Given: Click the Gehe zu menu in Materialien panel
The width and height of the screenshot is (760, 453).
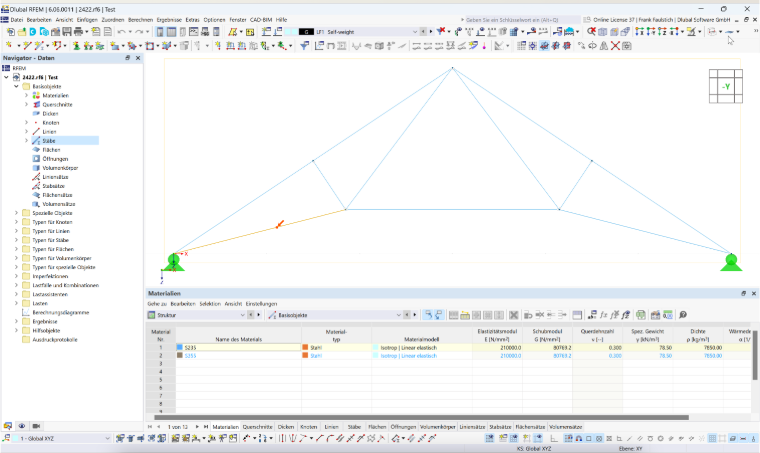Looking at the screenshot, I should click(157, 304).
